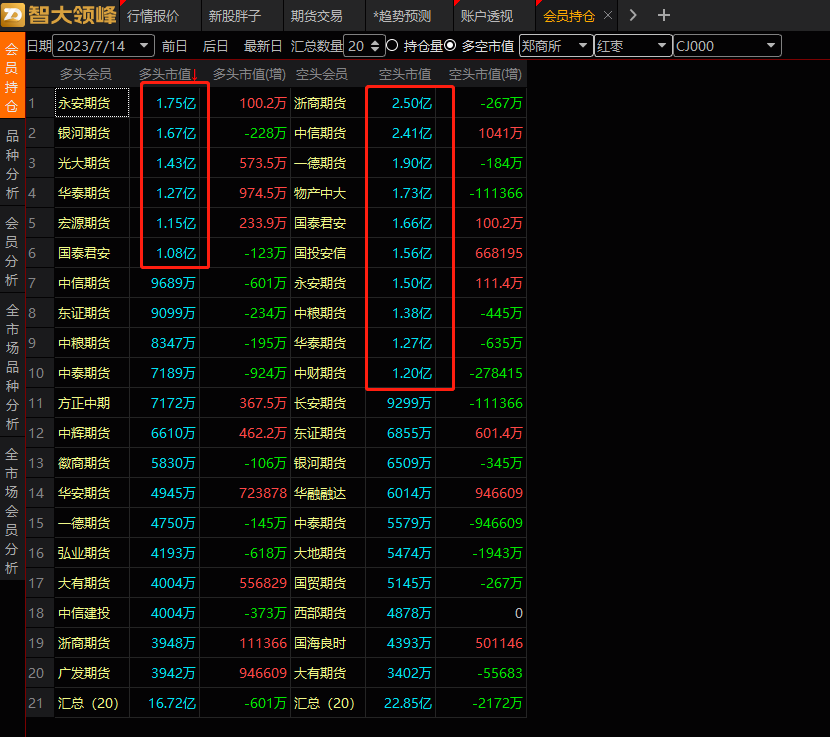Click 大地期货 short member cell
This screenshot has width=830, height=737.
click(328, 553)
